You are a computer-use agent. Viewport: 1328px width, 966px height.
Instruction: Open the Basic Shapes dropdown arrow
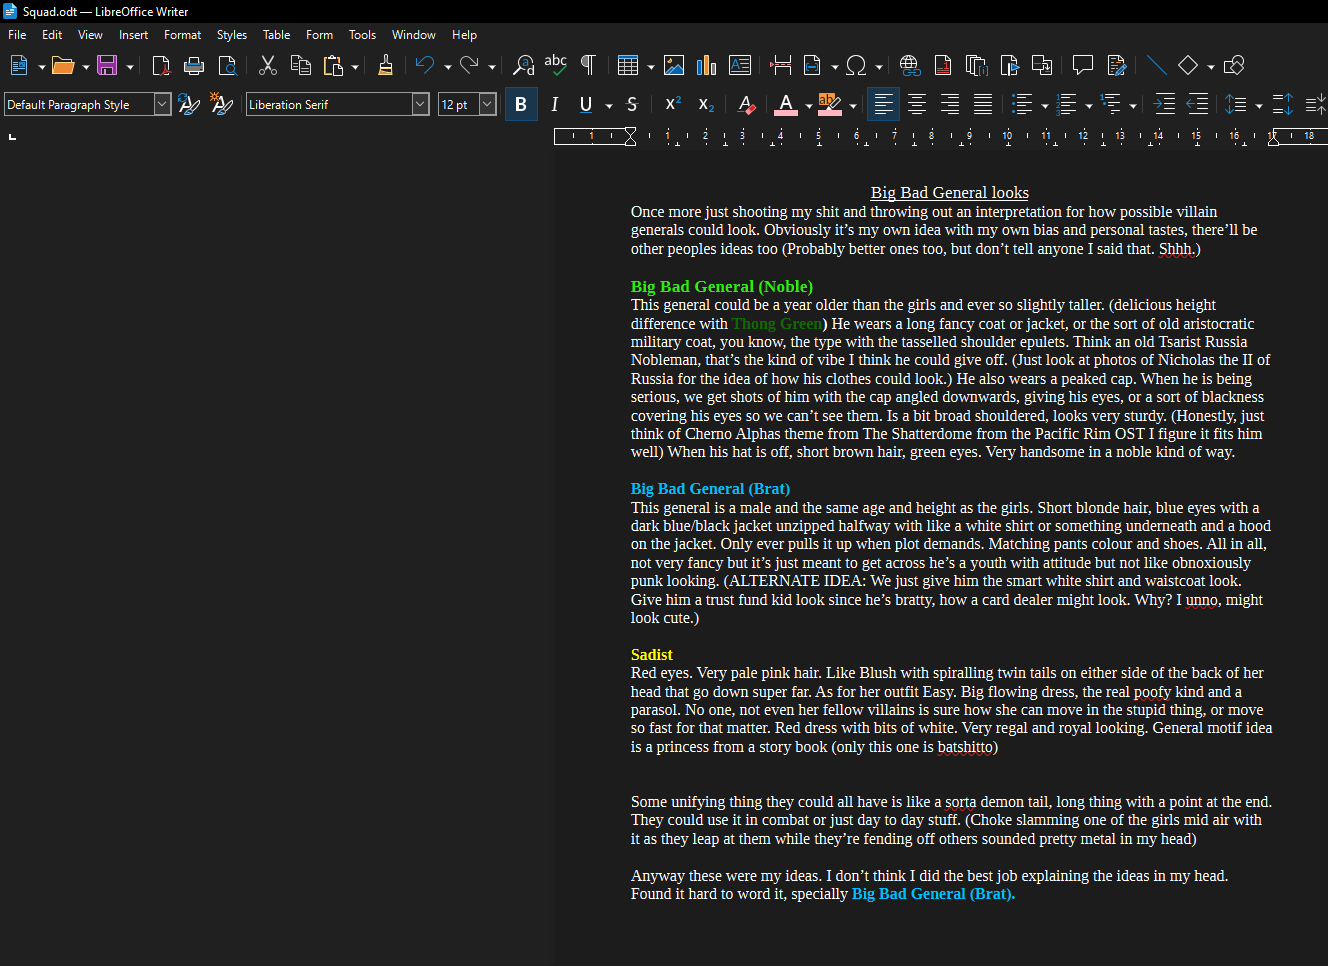coord(1211,67)
